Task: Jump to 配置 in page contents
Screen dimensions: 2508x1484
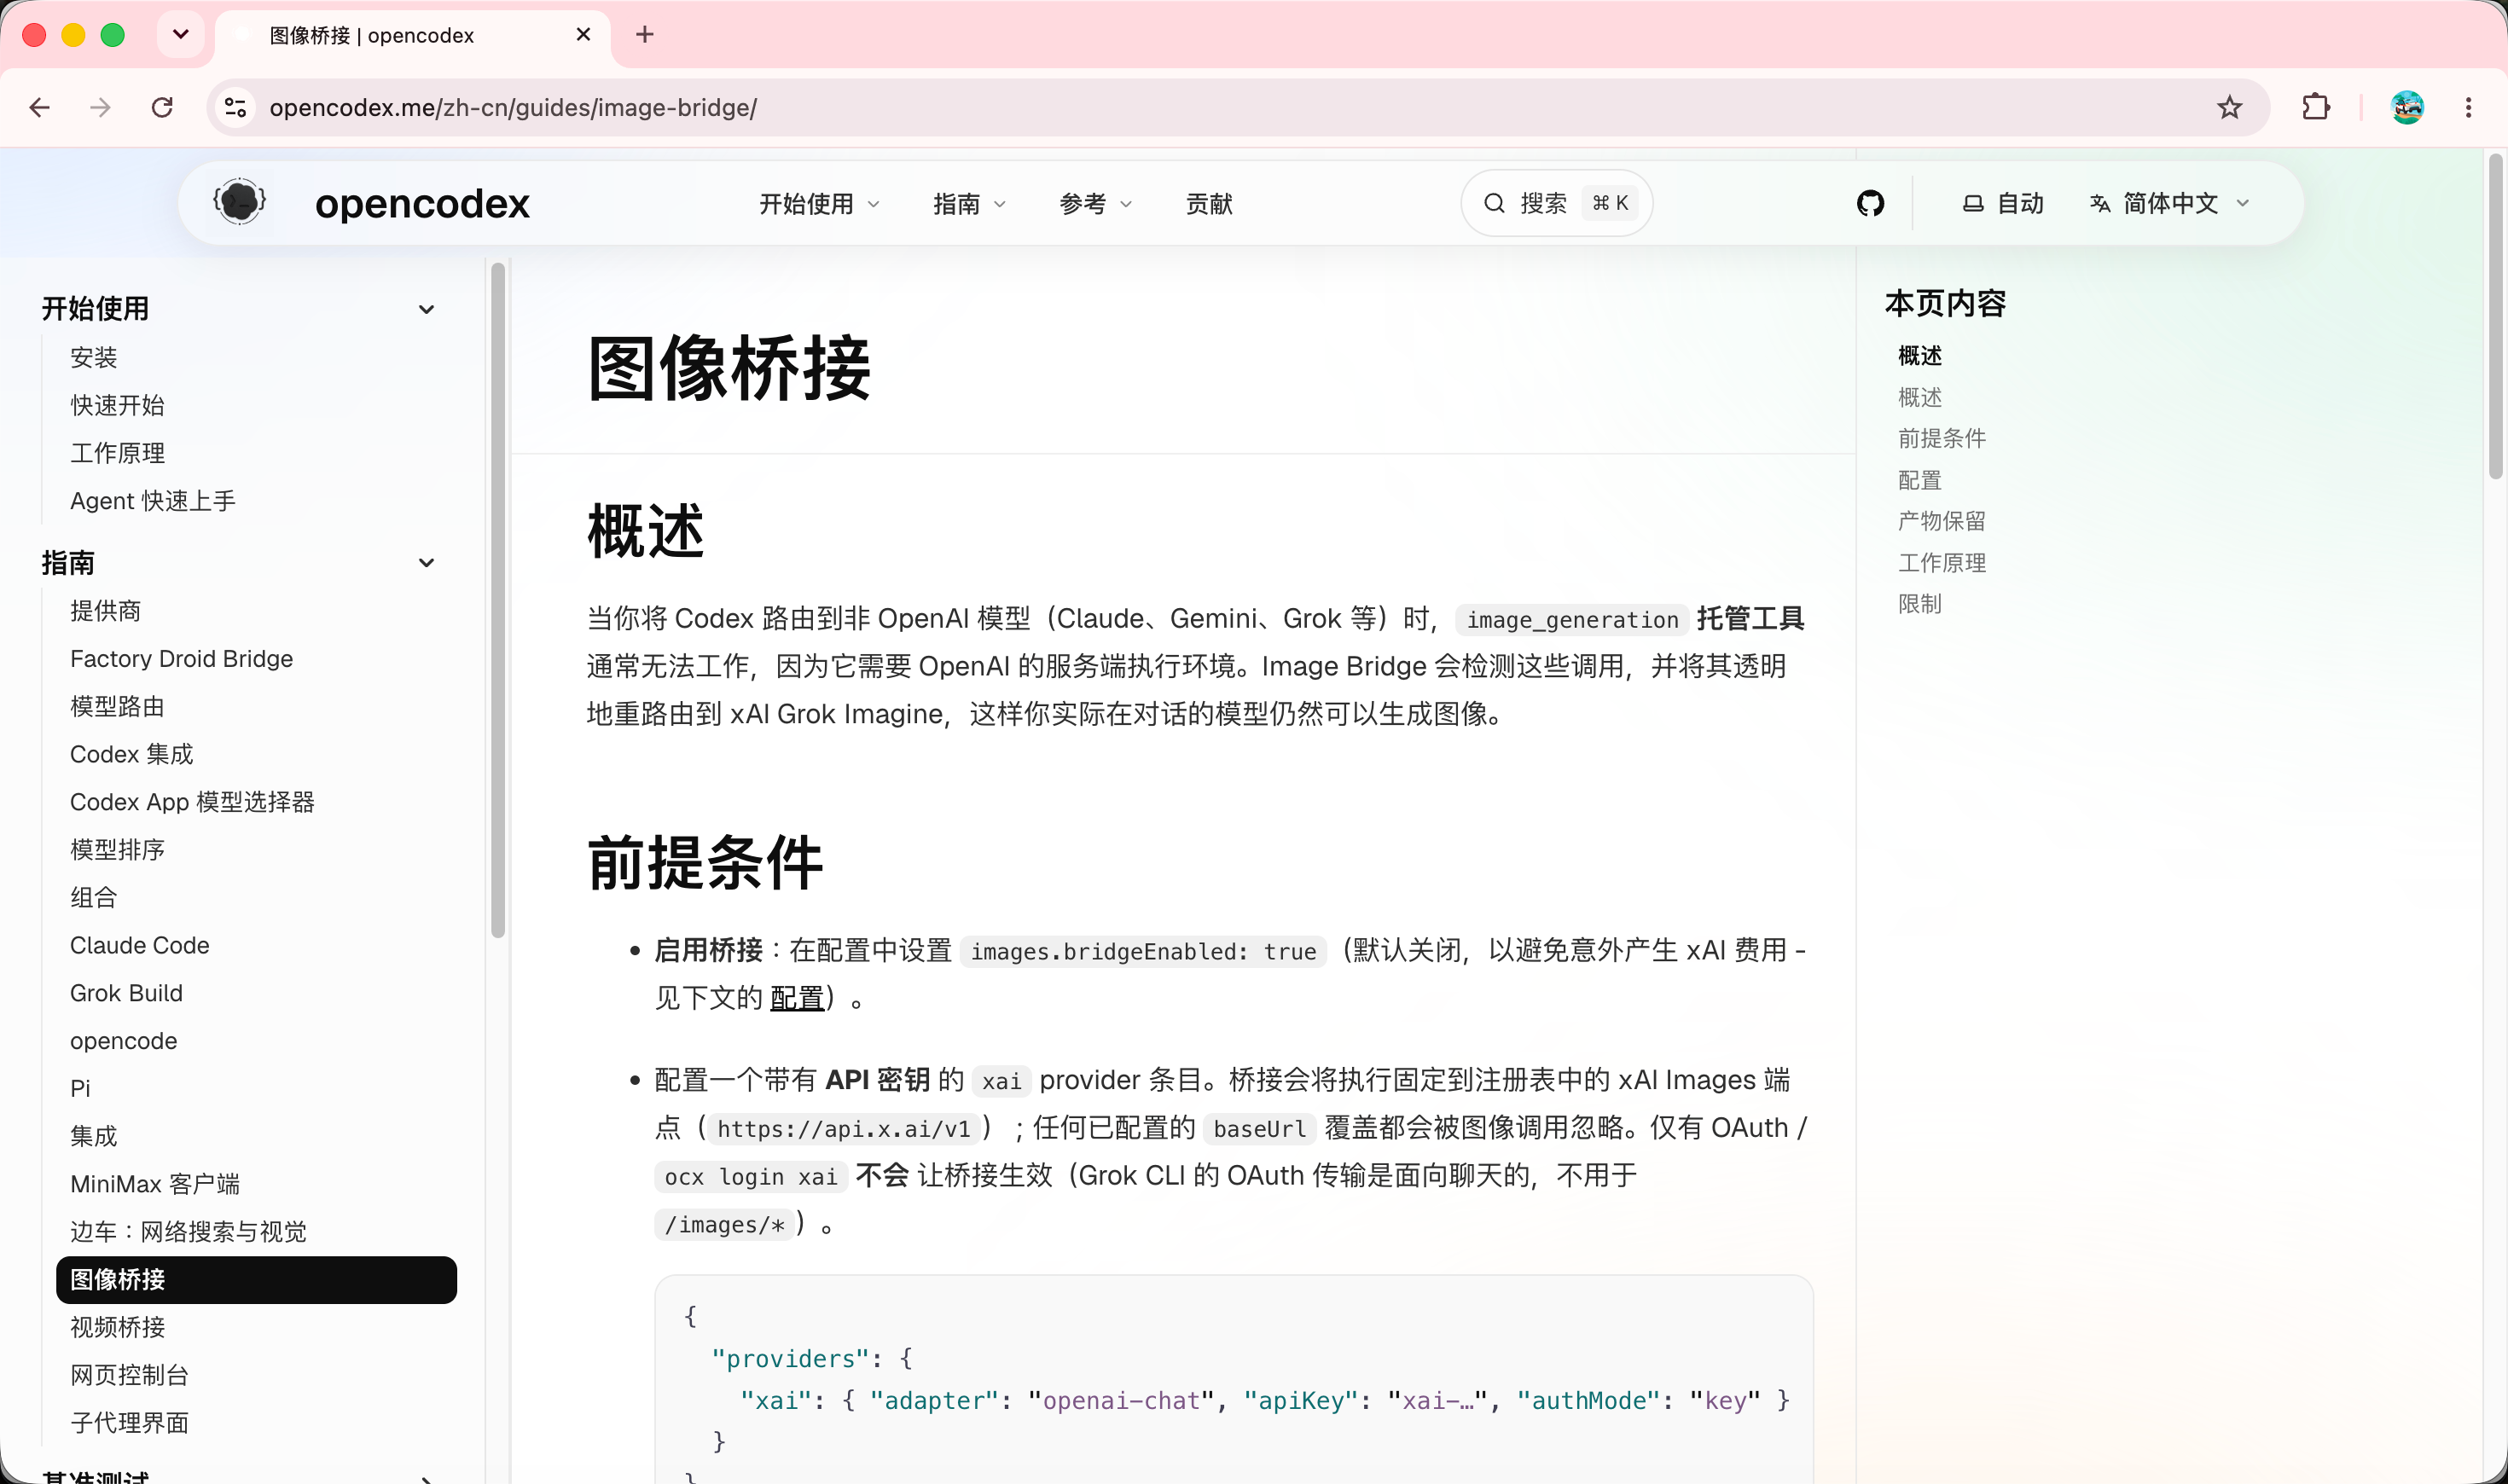Action: 1920,481
